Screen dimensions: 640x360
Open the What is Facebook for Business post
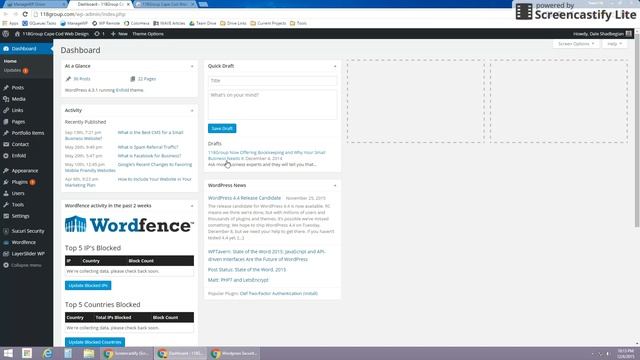click(149, 156)
